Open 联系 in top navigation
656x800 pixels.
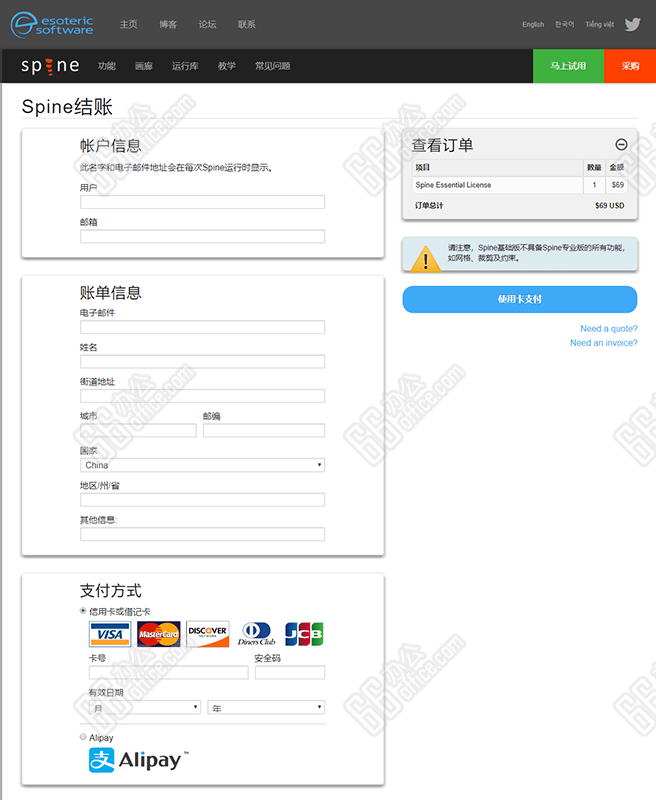[246, 24]
